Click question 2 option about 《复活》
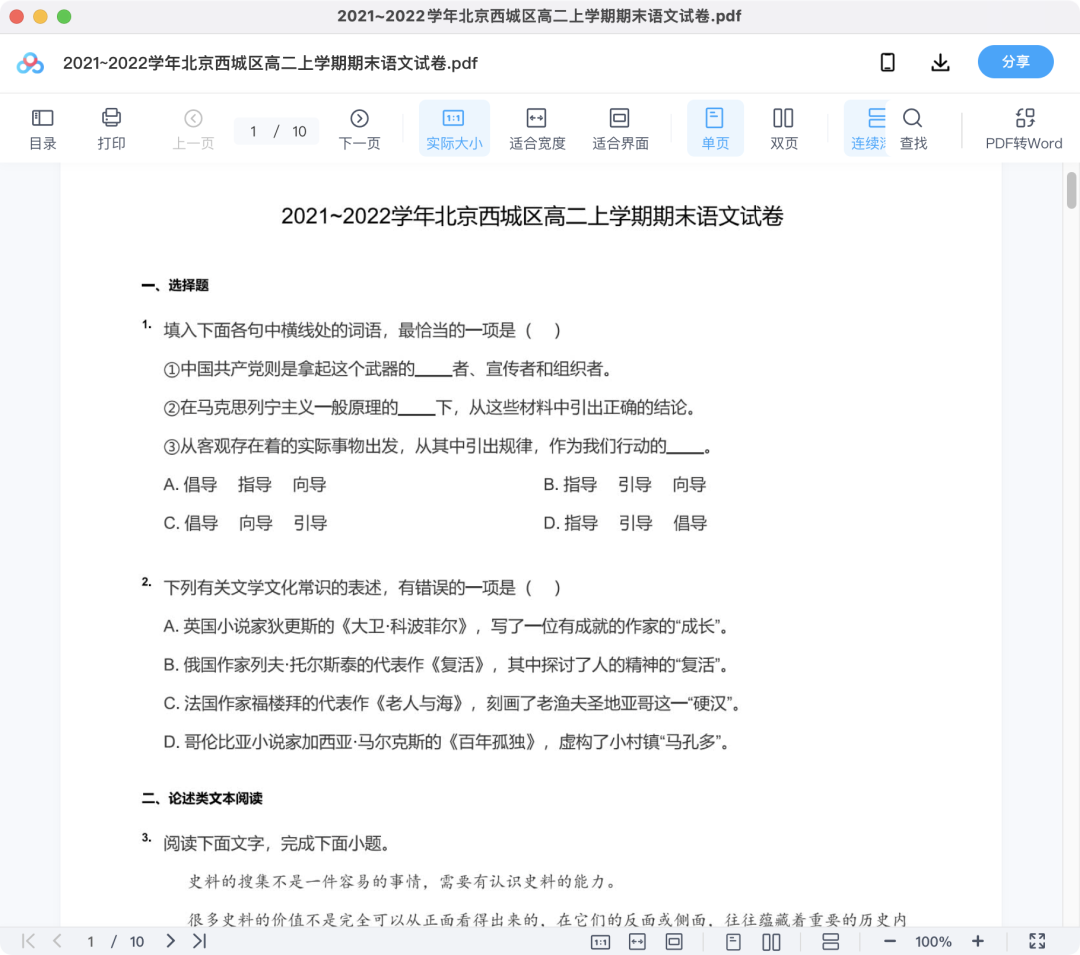The height and width of the screenshot is (955, 1080). [x=446, y=665]
